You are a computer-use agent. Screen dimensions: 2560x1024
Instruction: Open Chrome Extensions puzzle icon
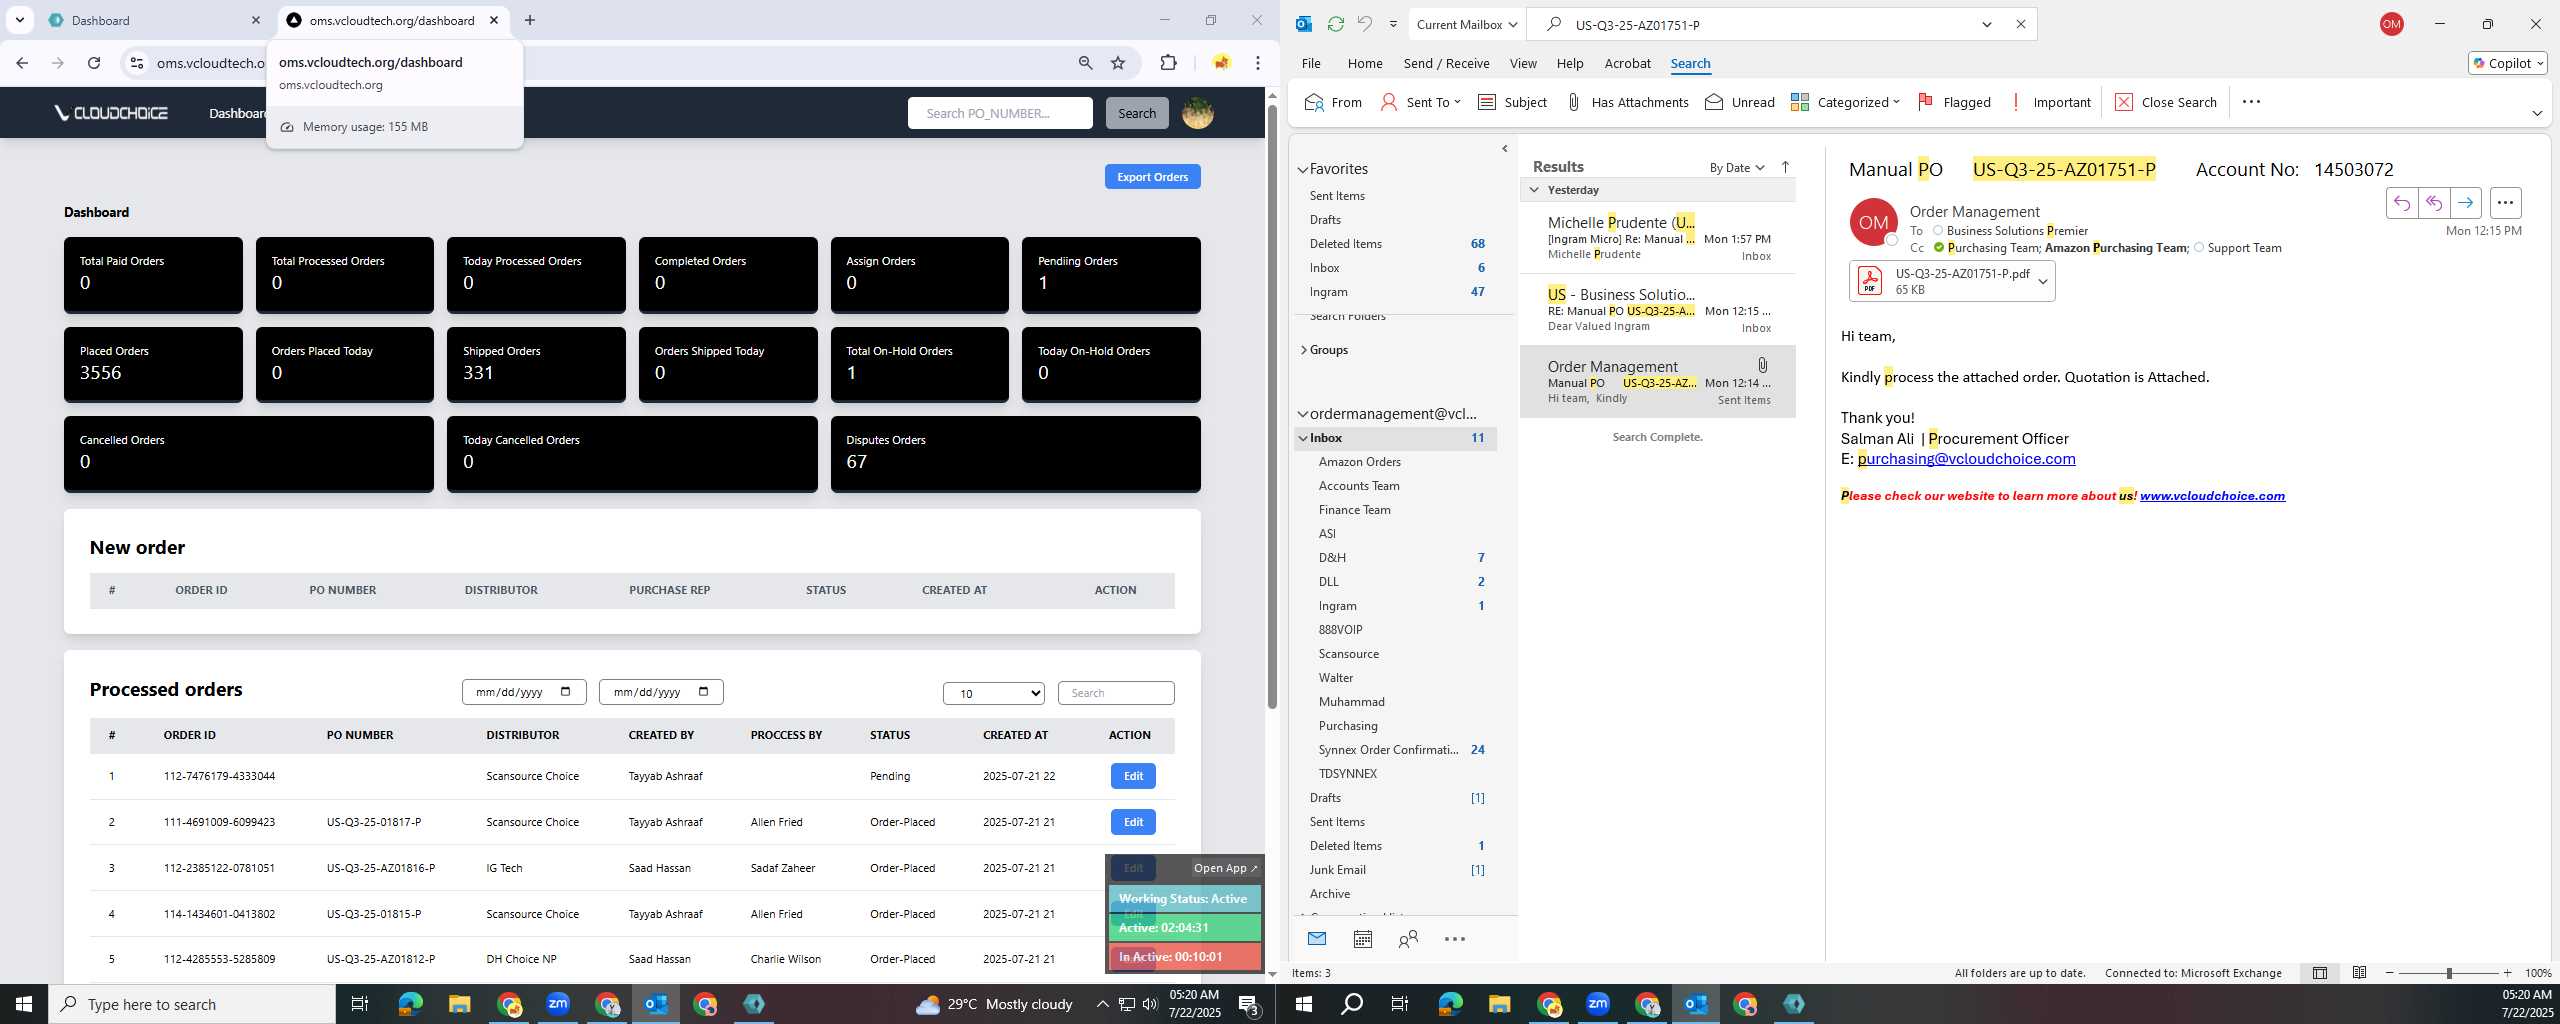pos(1168,63)
